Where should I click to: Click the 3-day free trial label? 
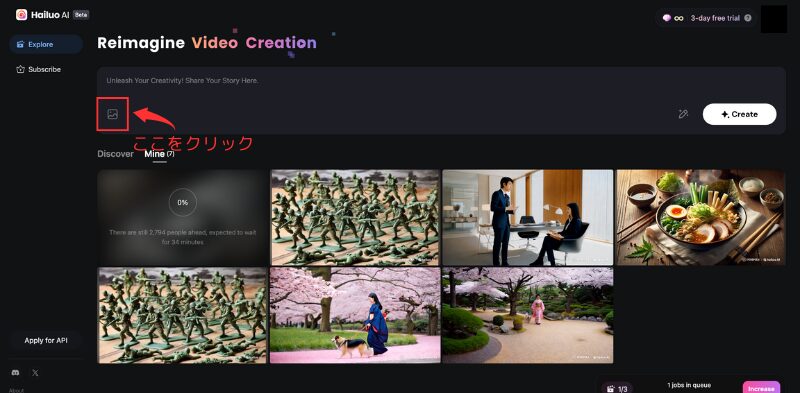715,18
